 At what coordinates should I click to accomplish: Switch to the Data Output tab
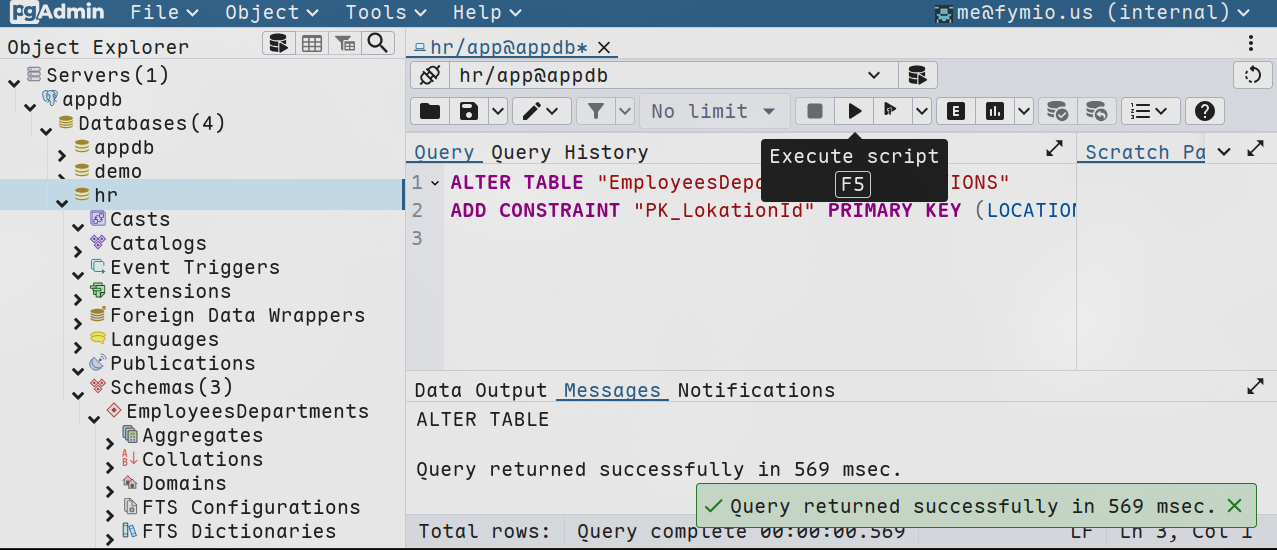click(480, 390)
